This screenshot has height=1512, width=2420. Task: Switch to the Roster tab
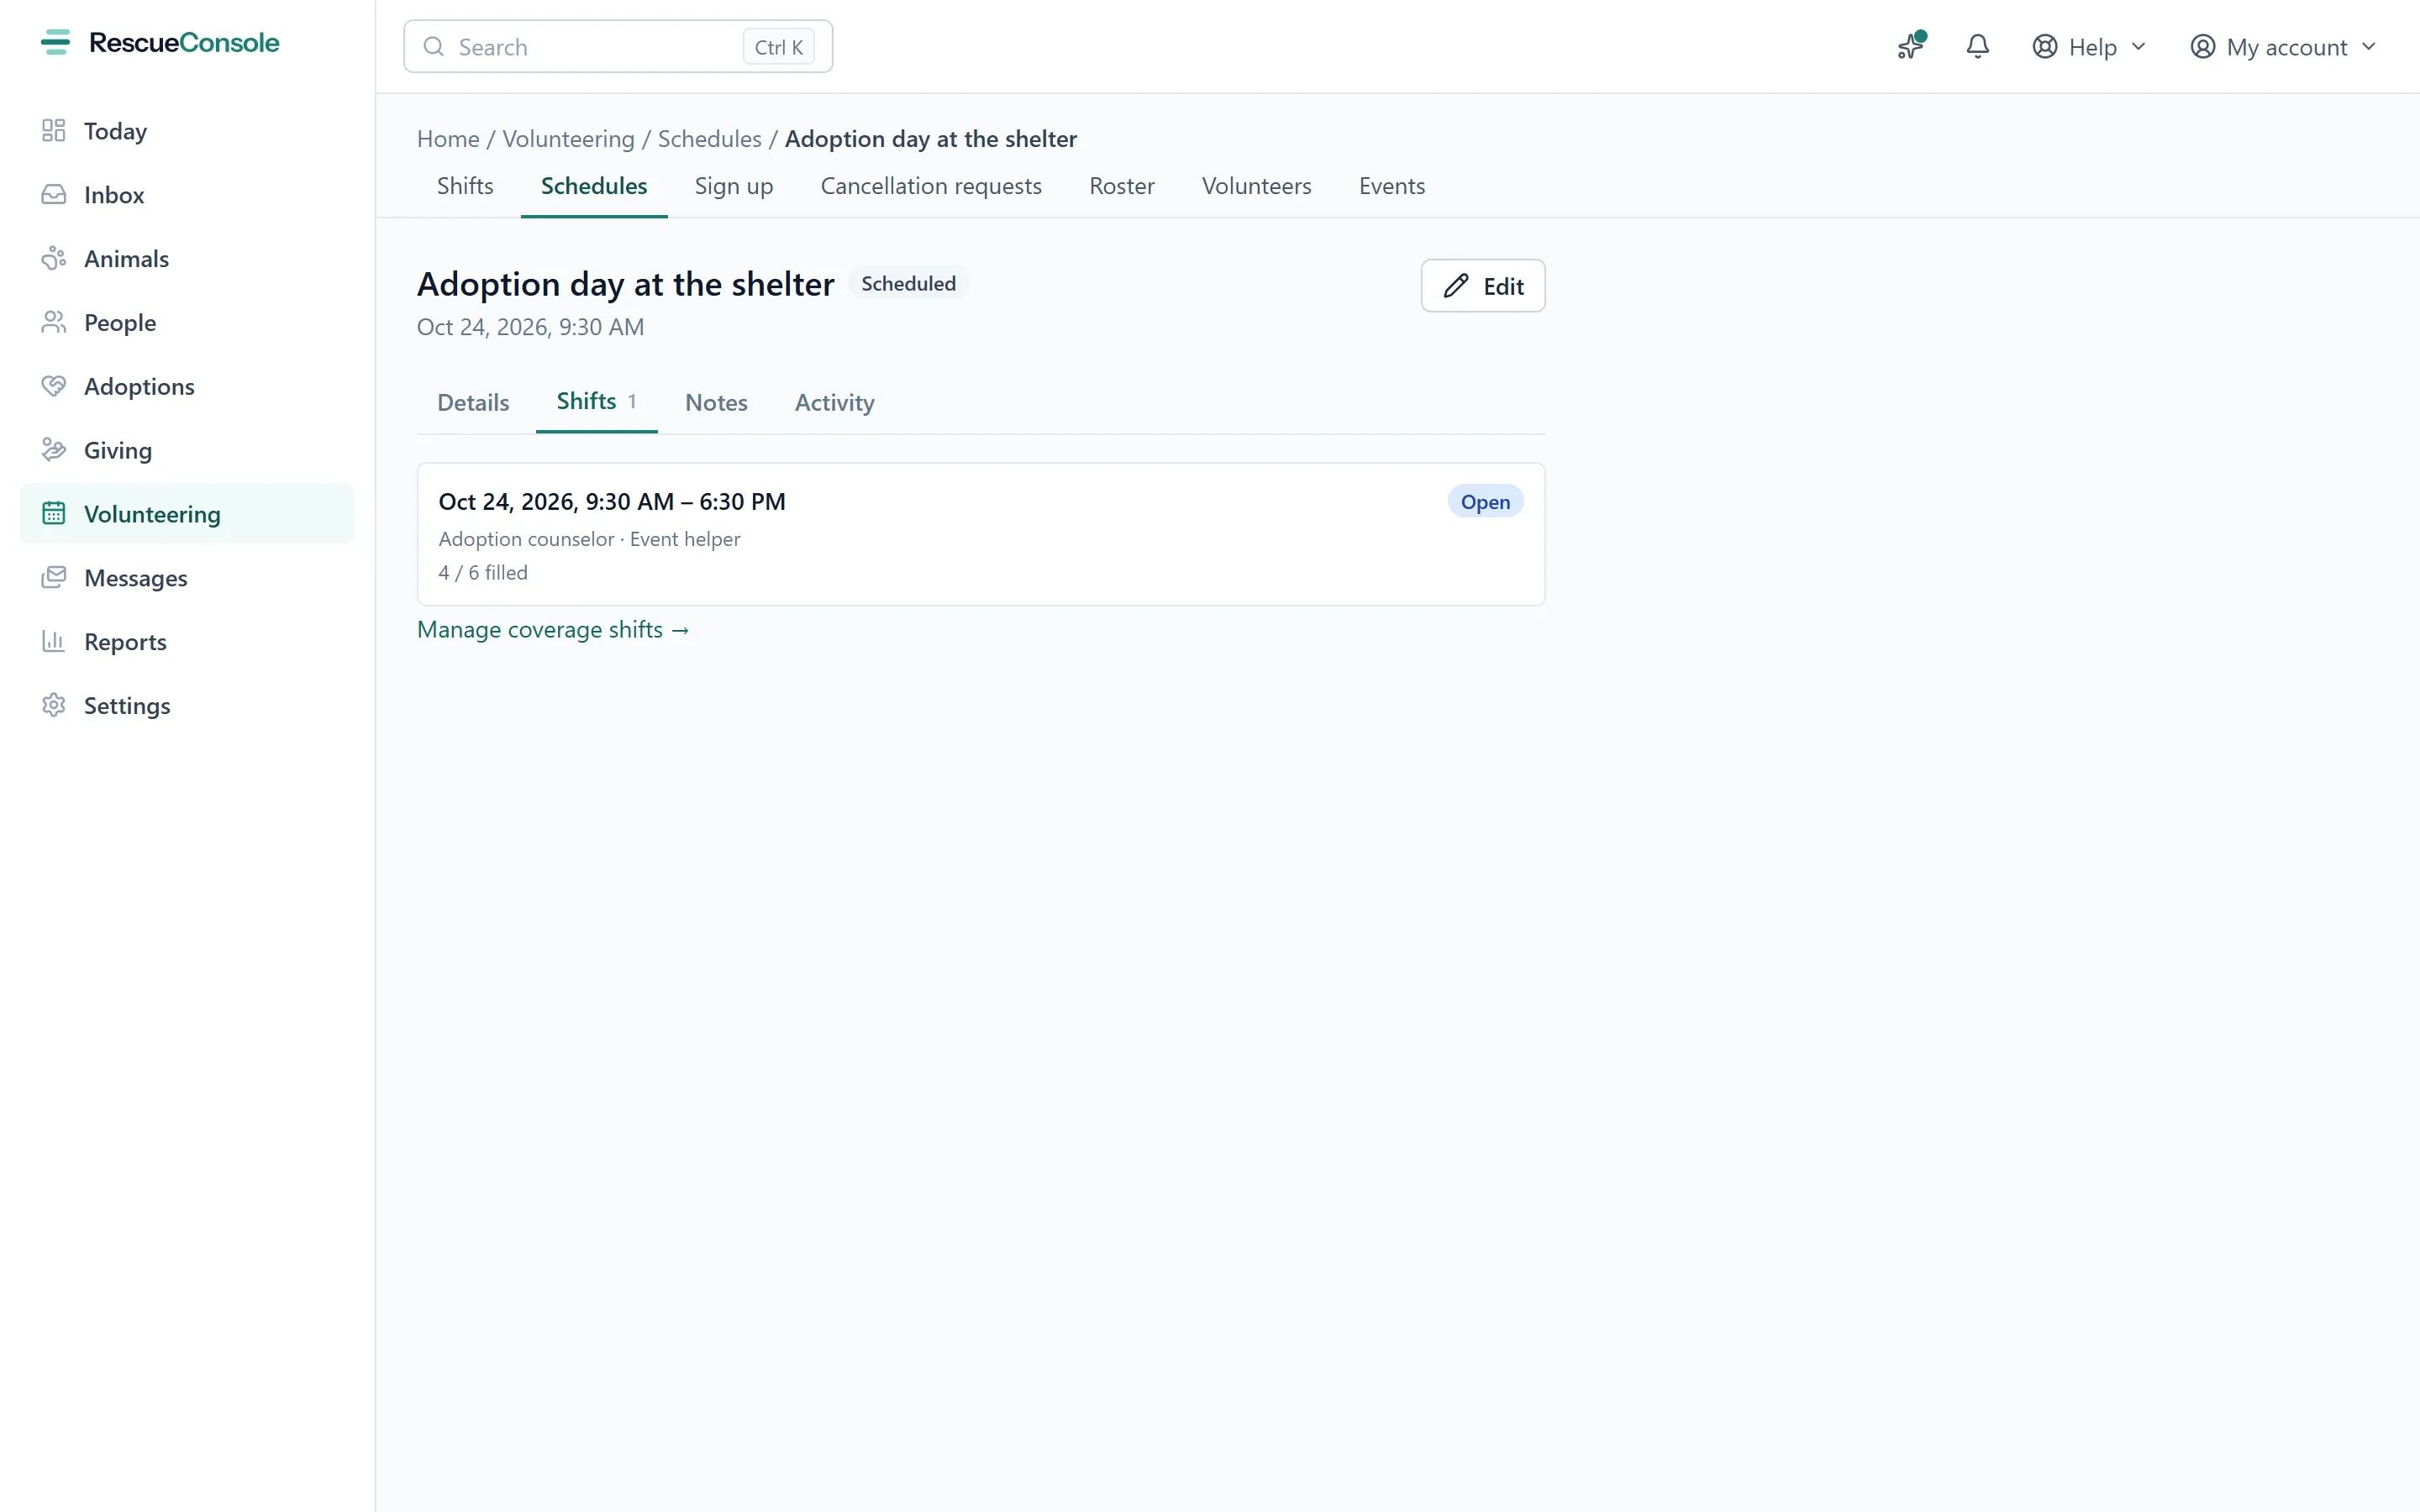1122,186
